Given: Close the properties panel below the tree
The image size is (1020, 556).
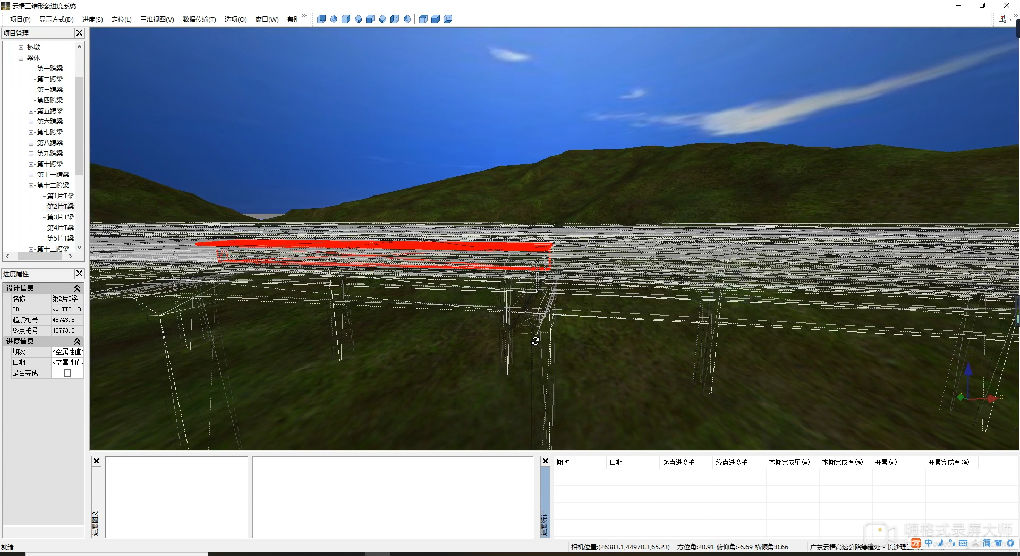Looking at the screenshot, I should pyautogui.click(x=79, y=274).
